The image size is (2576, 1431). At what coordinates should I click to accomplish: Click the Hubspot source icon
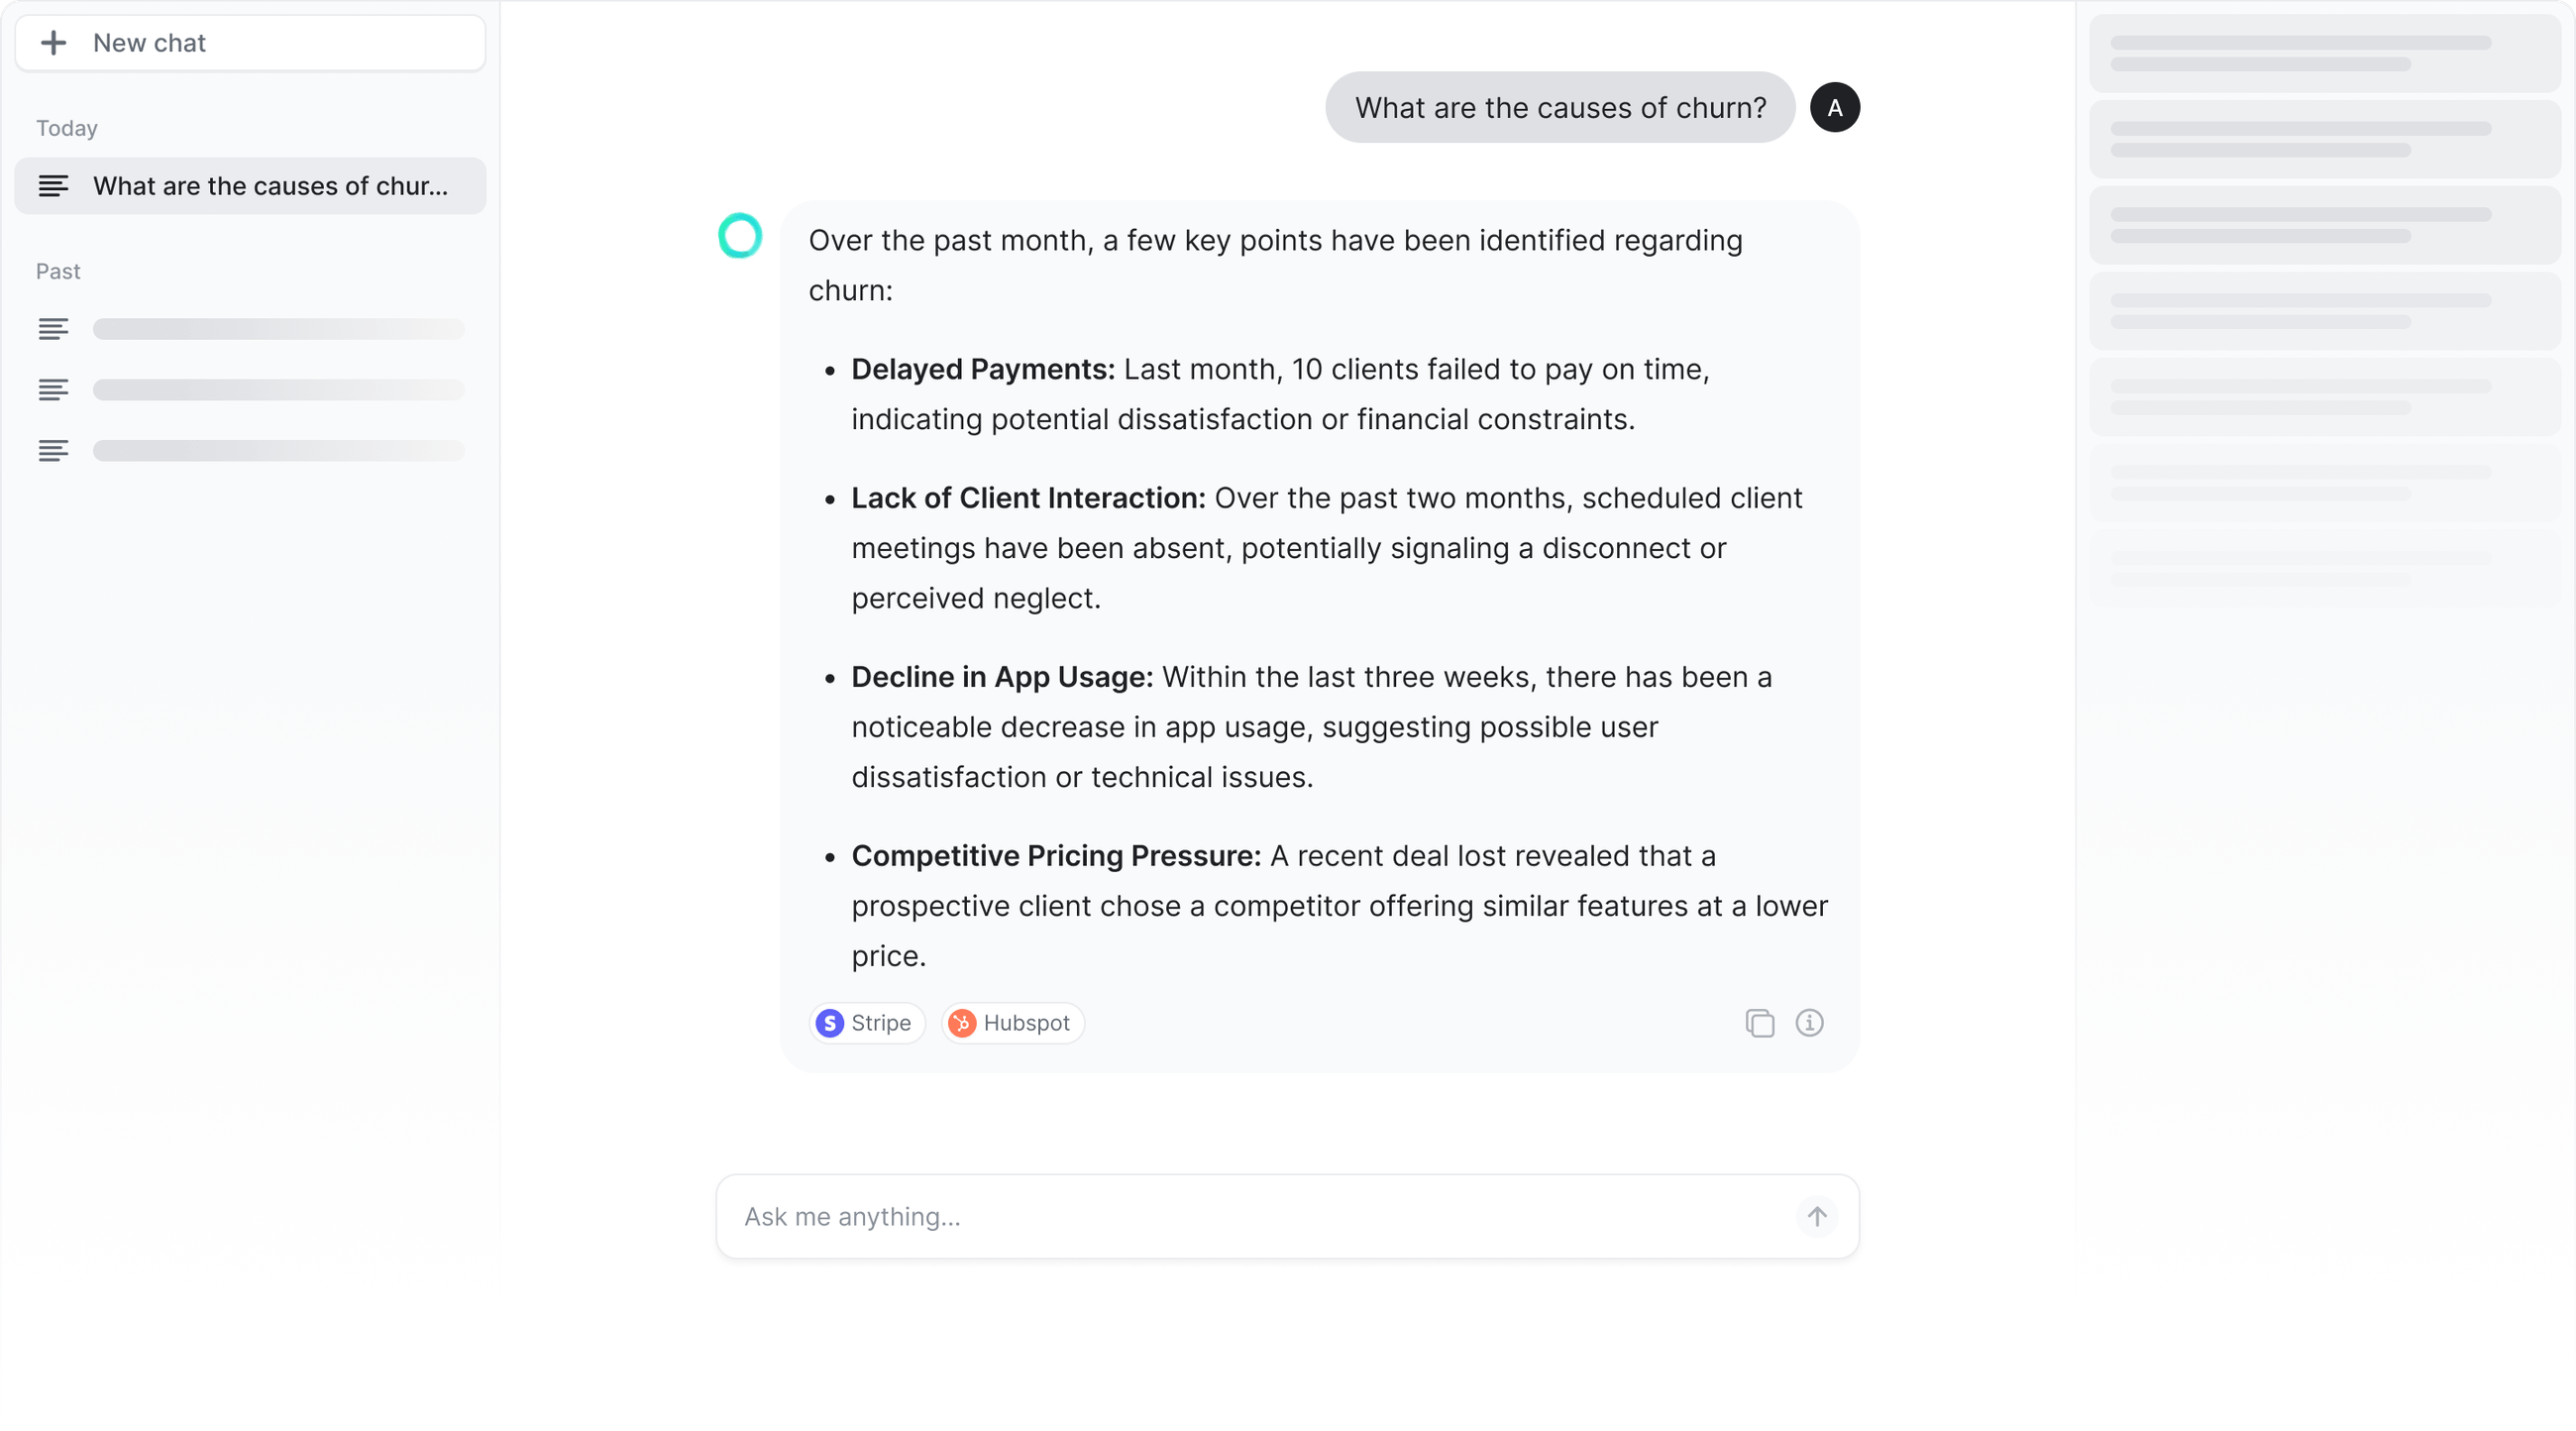pyautogui.click(x=961, y=1022)
